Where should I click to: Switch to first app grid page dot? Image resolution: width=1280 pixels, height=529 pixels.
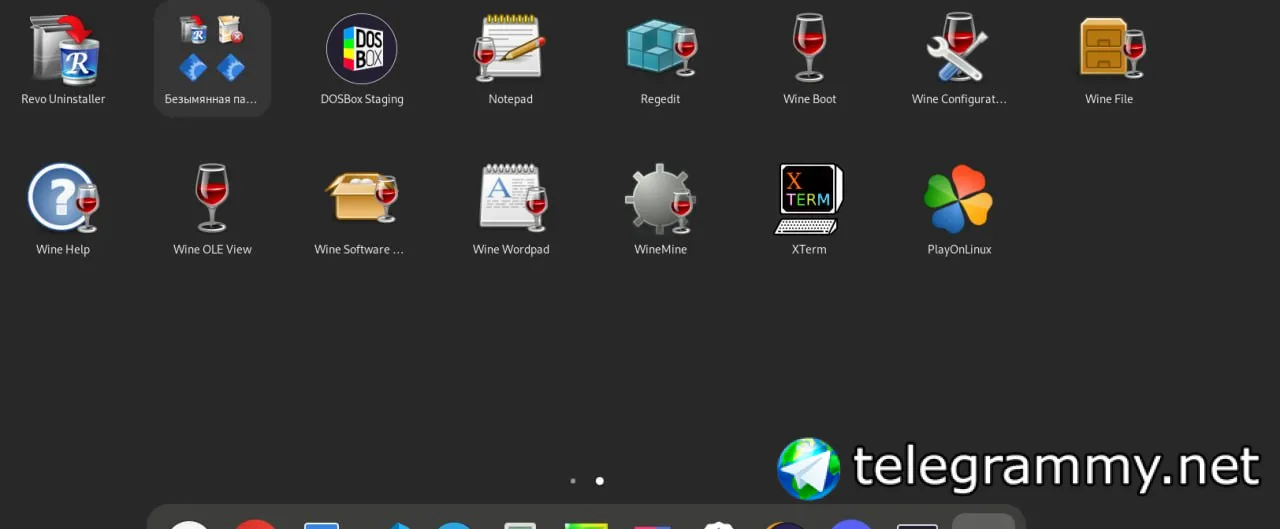coord(573,481)
